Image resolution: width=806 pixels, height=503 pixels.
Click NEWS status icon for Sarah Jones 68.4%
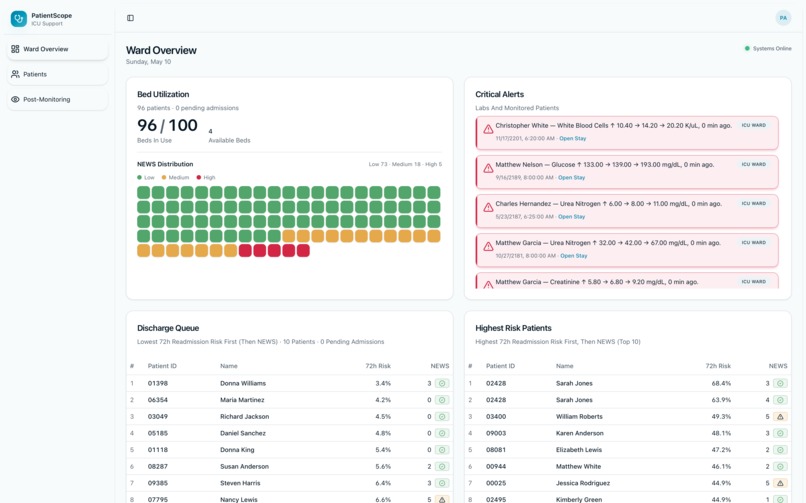(780, 383)
